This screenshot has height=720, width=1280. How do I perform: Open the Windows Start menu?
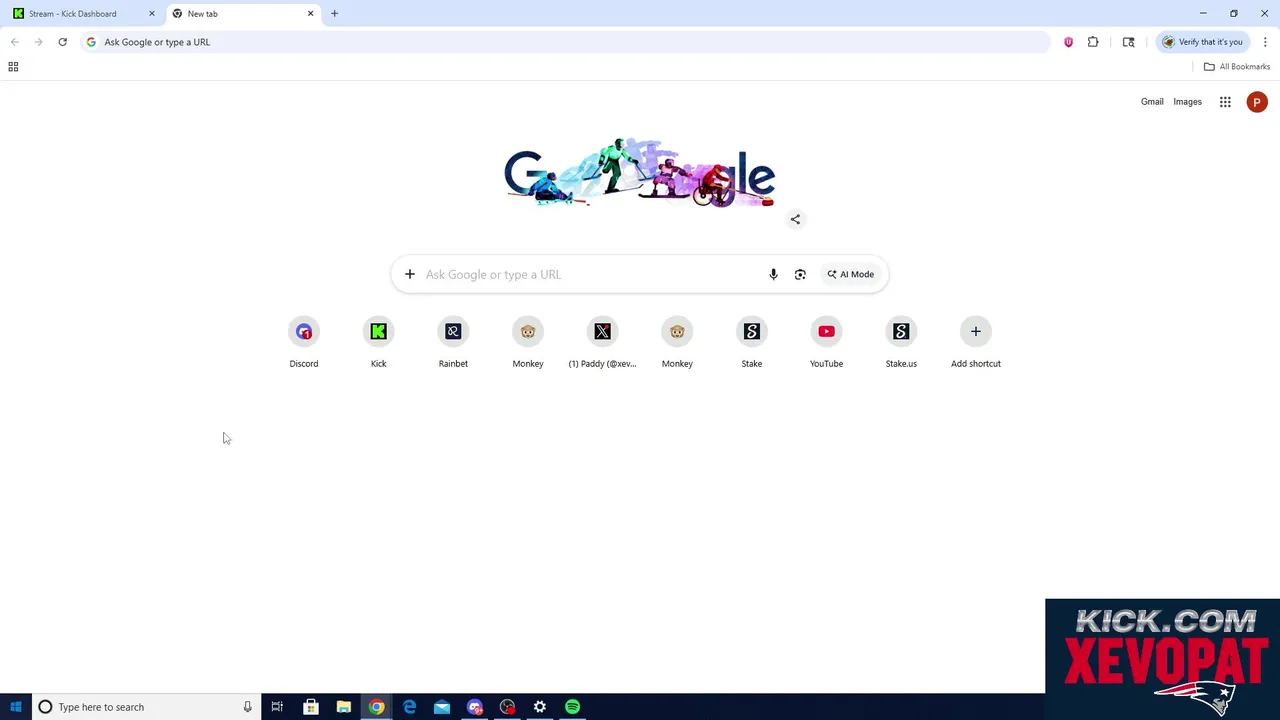[x=15, y=707]
